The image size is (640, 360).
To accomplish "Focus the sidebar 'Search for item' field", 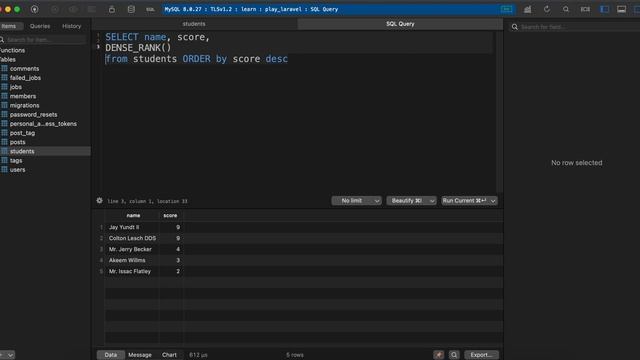I will 44,40.
